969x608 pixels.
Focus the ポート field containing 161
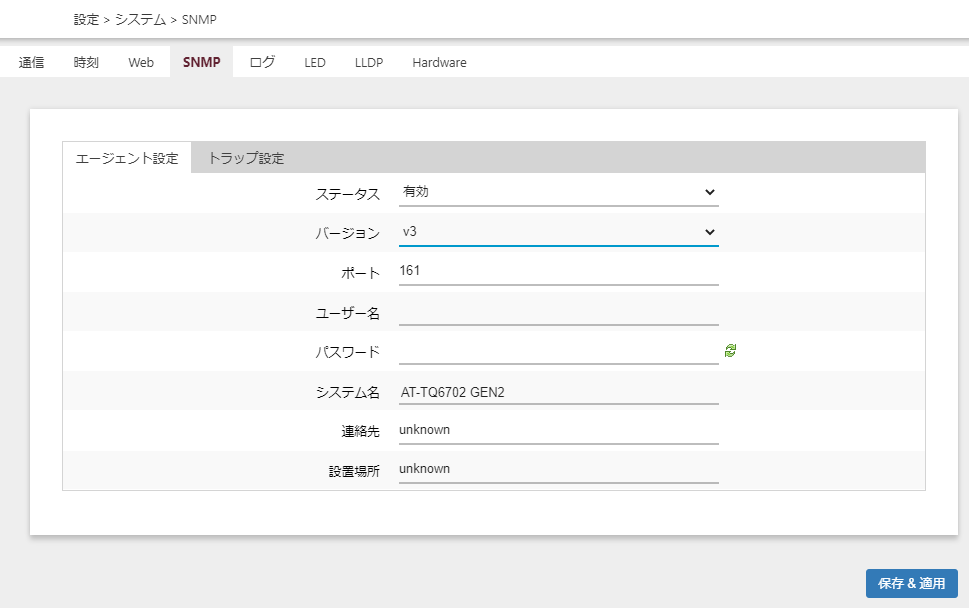559,271
